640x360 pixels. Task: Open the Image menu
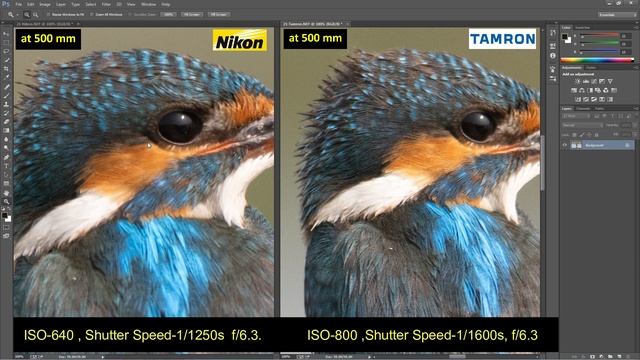pyautogui.click(x=45, y=4)
